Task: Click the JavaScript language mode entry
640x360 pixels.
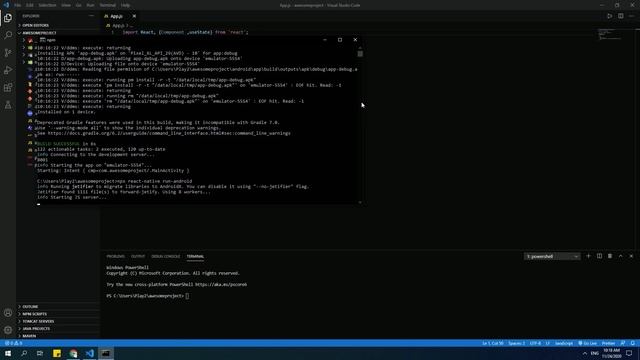Action: coord(564,343)
